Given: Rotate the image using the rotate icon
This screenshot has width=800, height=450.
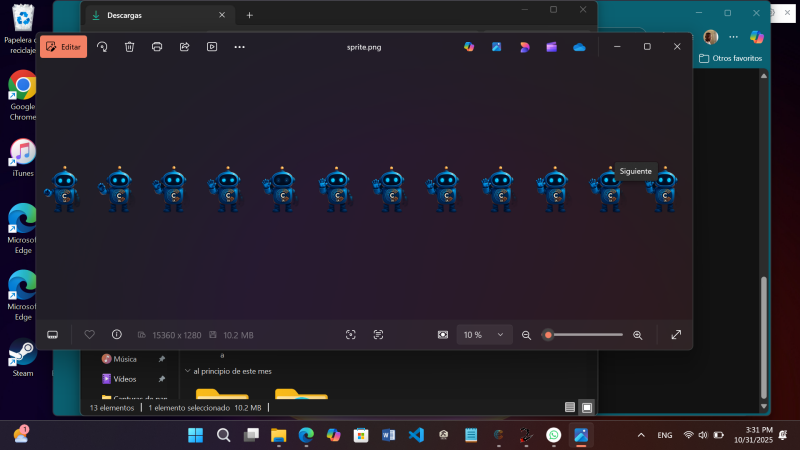Looking at the screenshot, I should pos(102,47).
